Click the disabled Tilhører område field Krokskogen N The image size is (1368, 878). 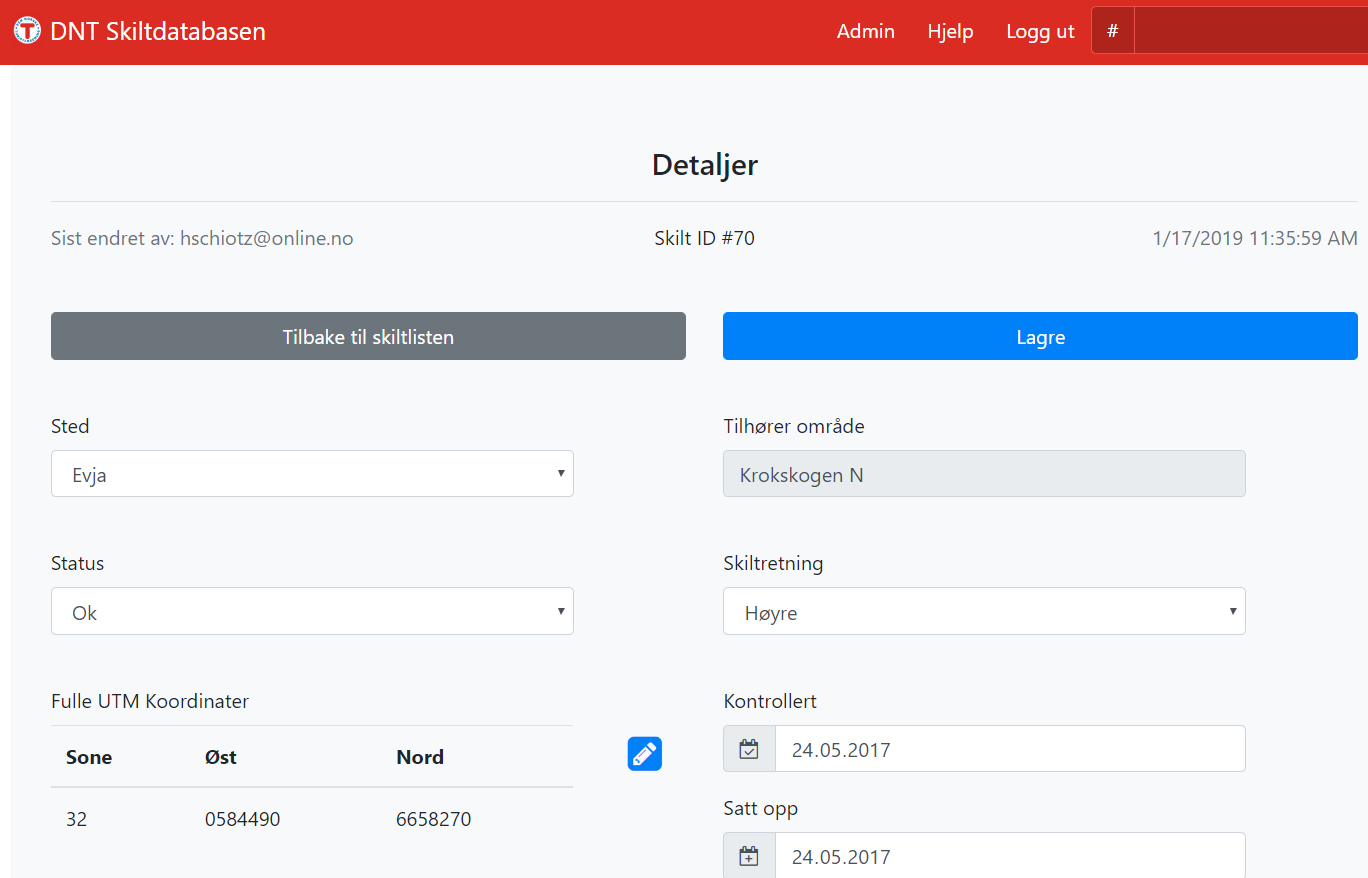pos(984,474)
